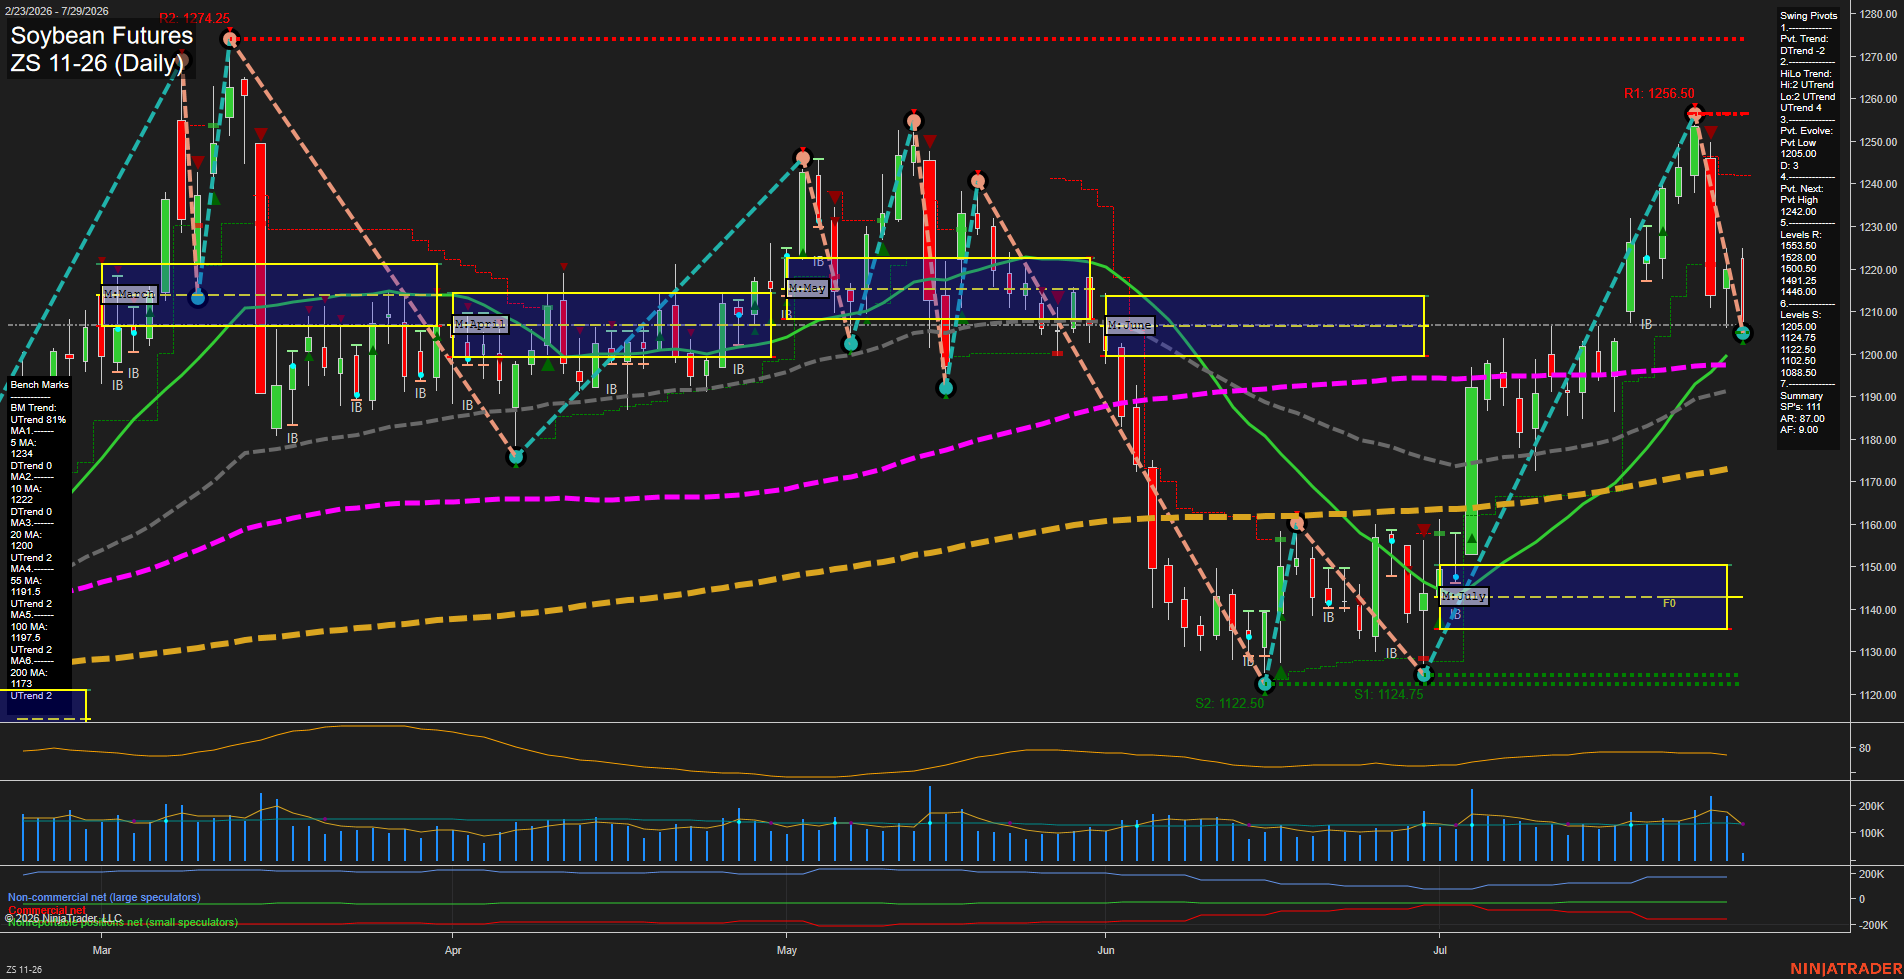Click the 'Levels R:' heading
1904x979 pixels.
1800,235
